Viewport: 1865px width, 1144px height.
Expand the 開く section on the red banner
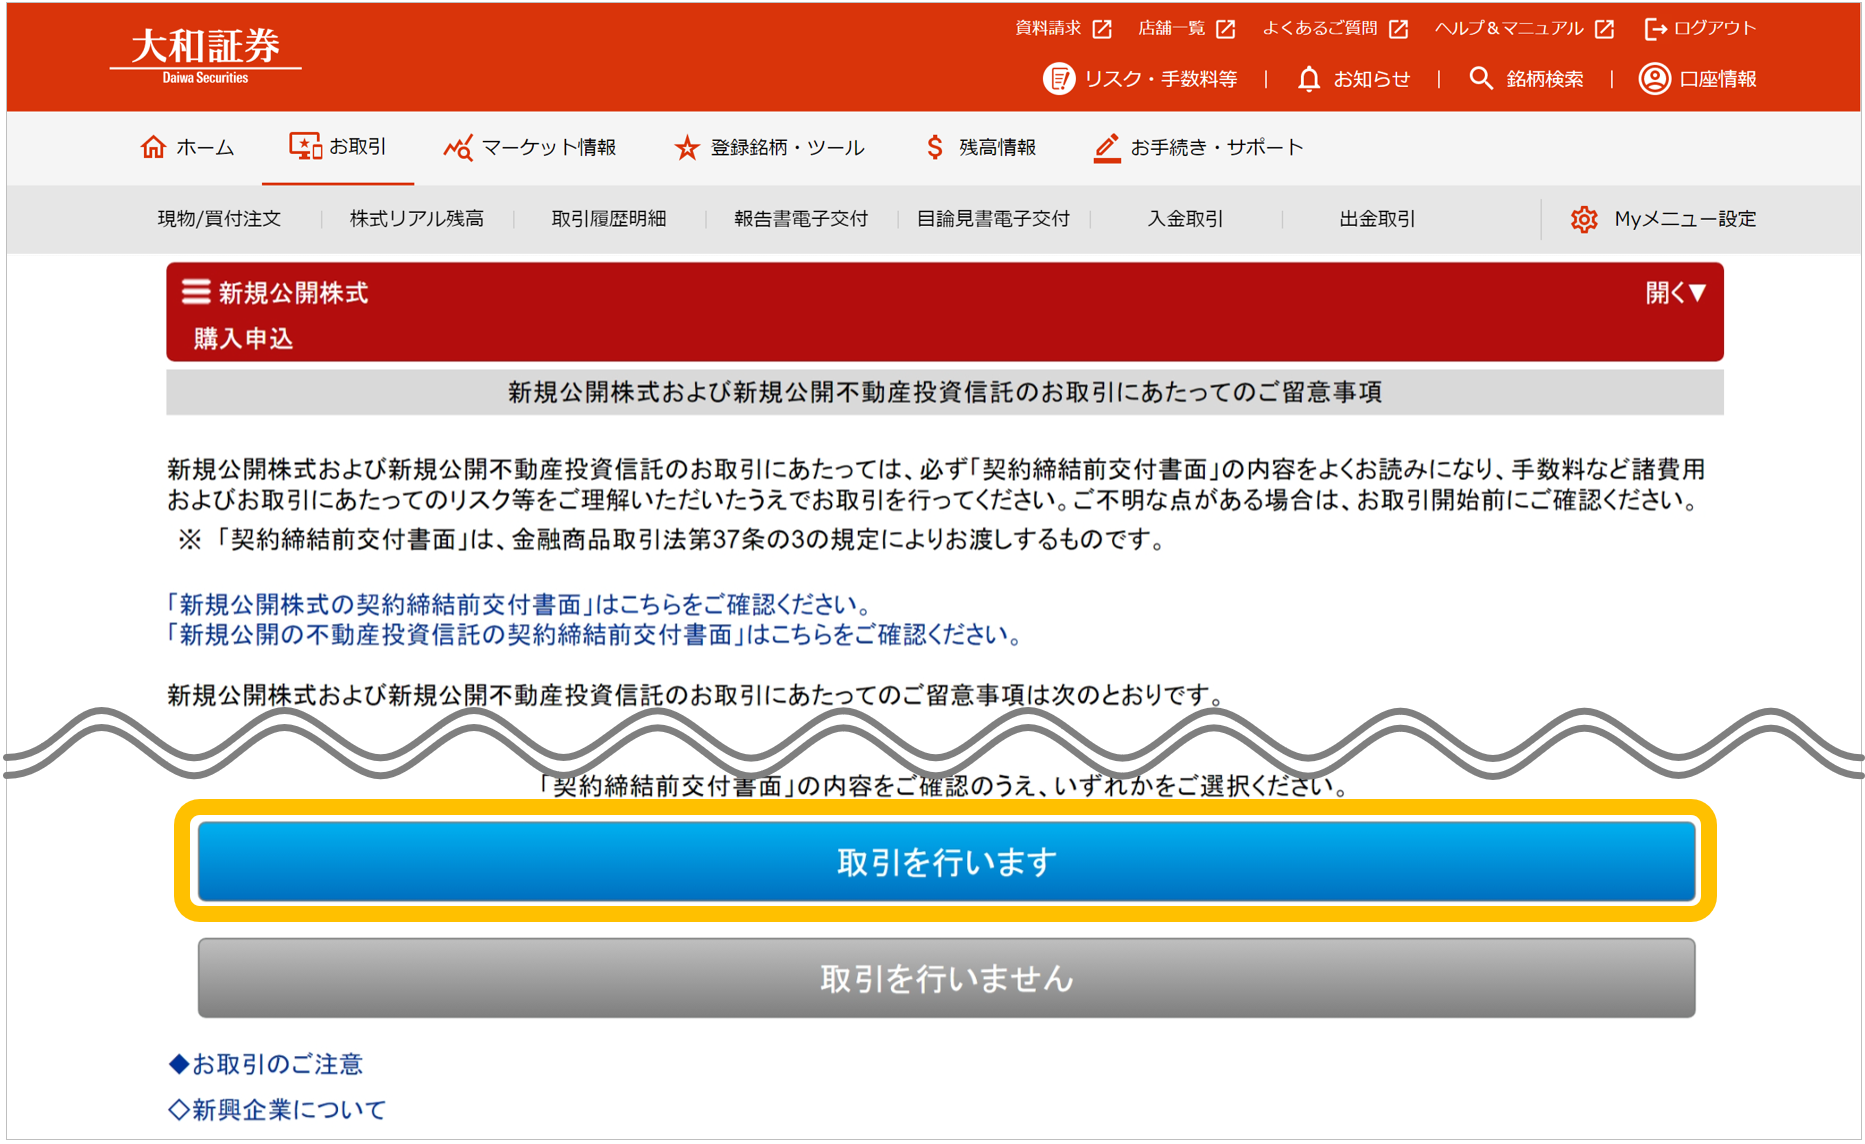(x=1677, y=292)
